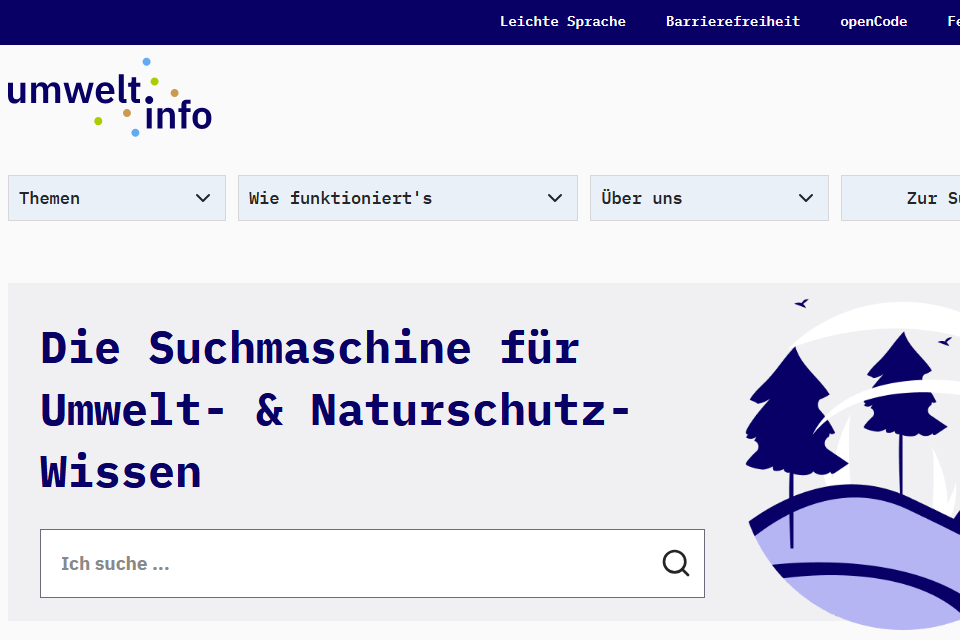Click the bird at the right edge

944,342
